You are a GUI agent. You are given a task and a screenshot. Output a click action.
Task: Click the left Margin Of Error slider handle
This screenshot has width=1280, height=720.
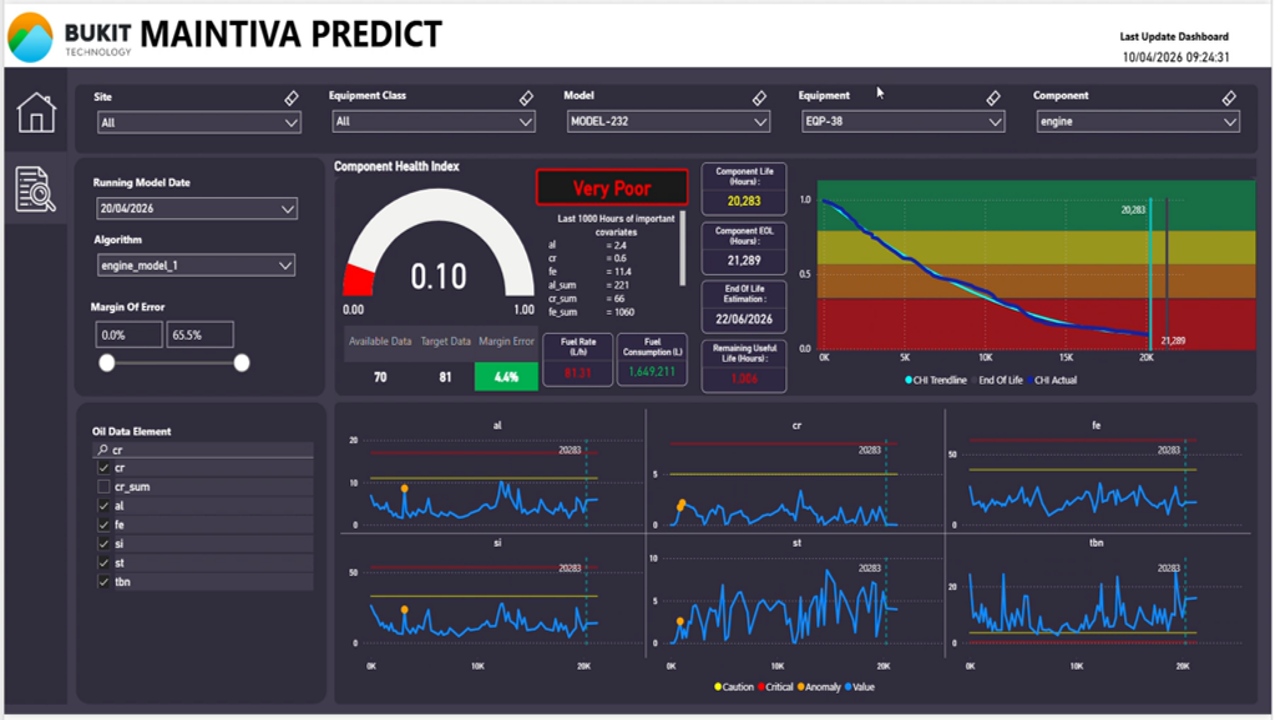click(x=106, y=363)
